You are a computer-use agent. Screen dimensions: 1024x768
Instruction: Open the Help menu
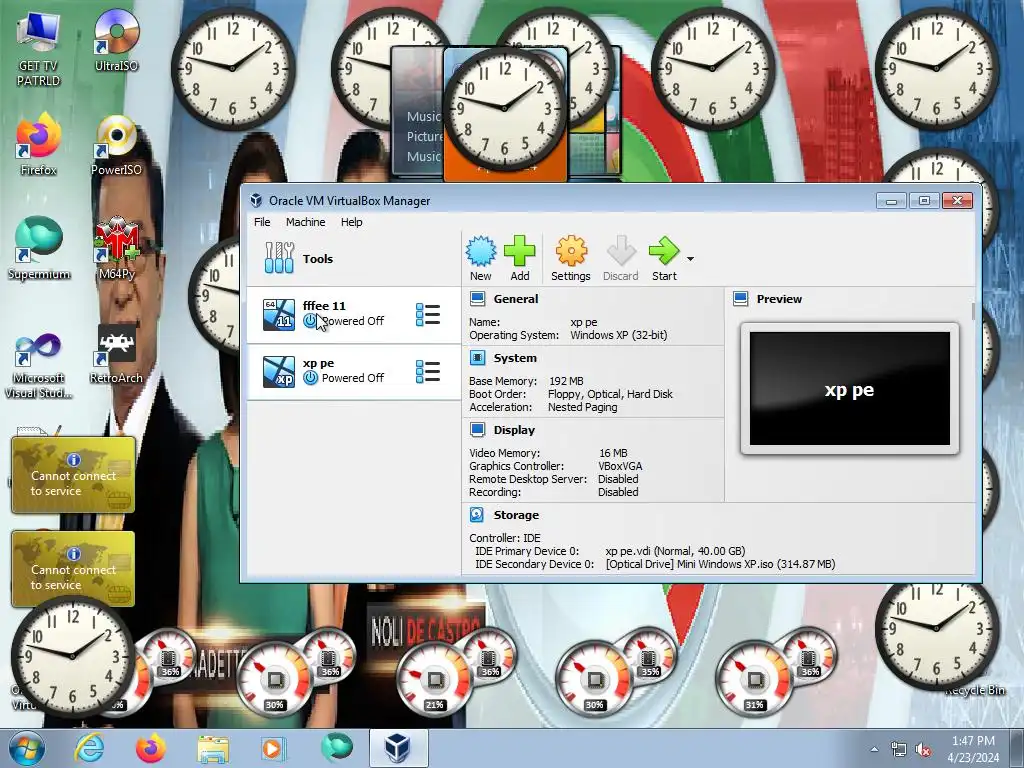tap(351, 222)
